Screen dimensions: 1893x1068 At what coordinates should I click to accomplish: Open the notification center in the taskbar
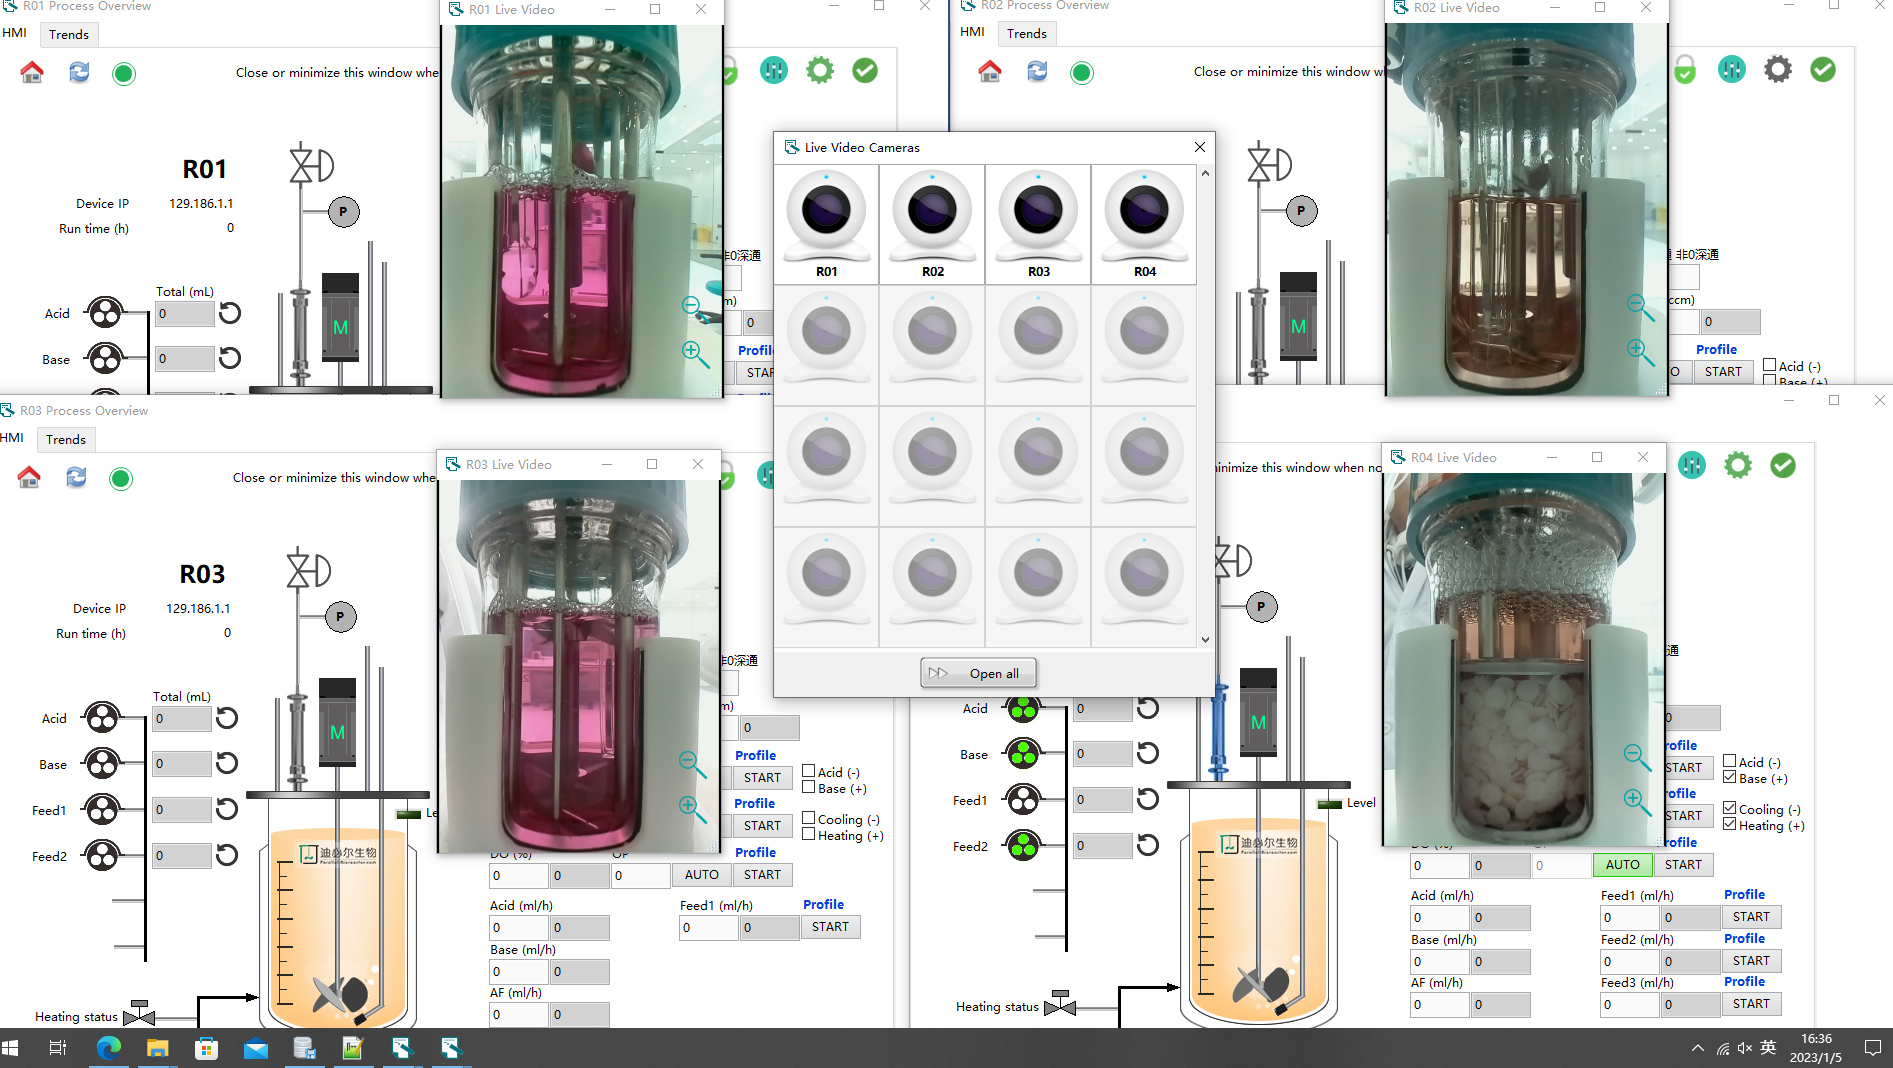click(1872, 1048)
